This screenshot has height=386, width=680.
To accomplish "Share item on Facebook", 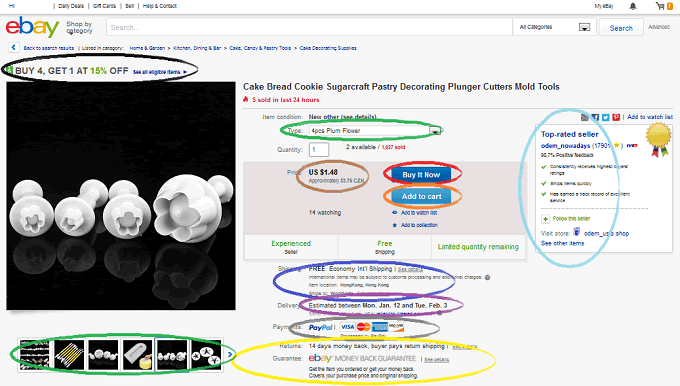I will pos(595,117).
